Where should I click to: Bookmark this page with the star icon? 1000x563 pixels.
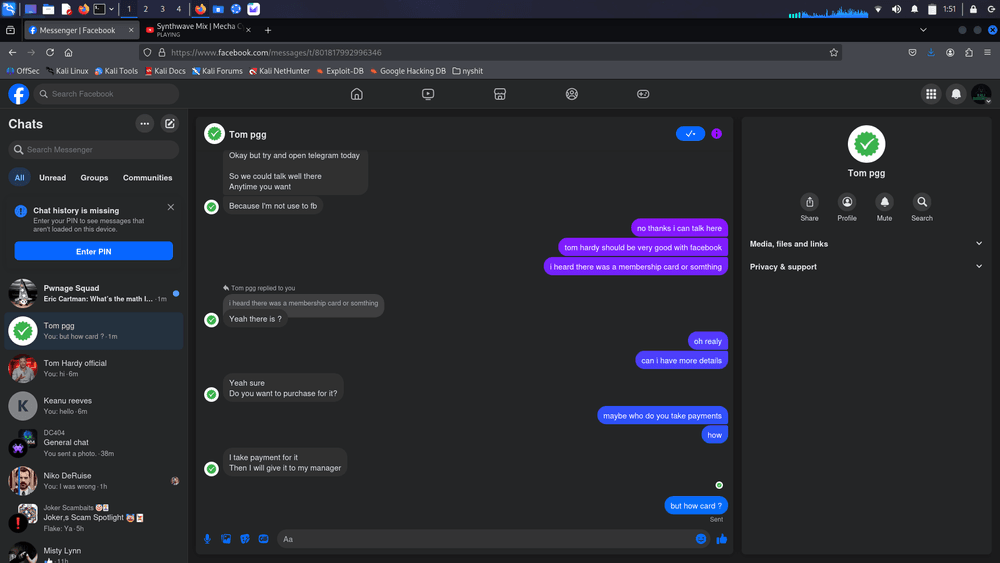pos(833,52)
